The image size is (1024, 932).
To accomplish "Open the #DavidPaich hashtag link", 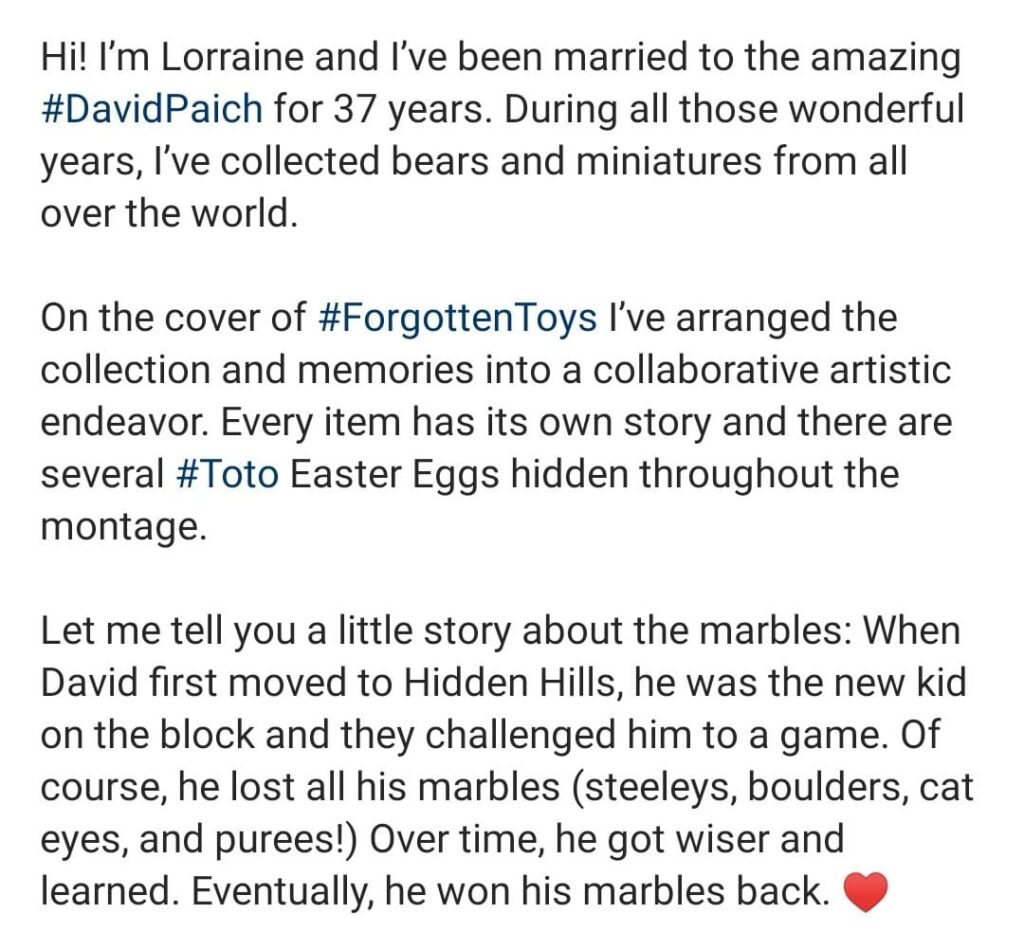I will [x=152, y=109].
